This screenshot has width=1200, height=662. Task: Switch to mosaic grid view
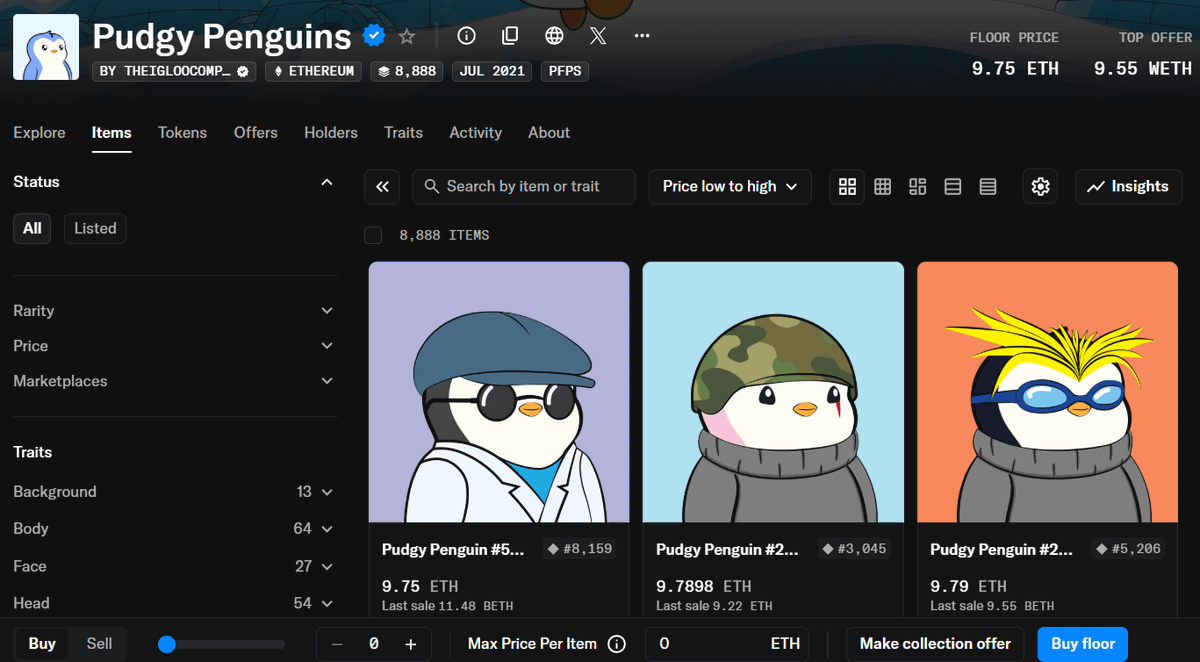918,186
